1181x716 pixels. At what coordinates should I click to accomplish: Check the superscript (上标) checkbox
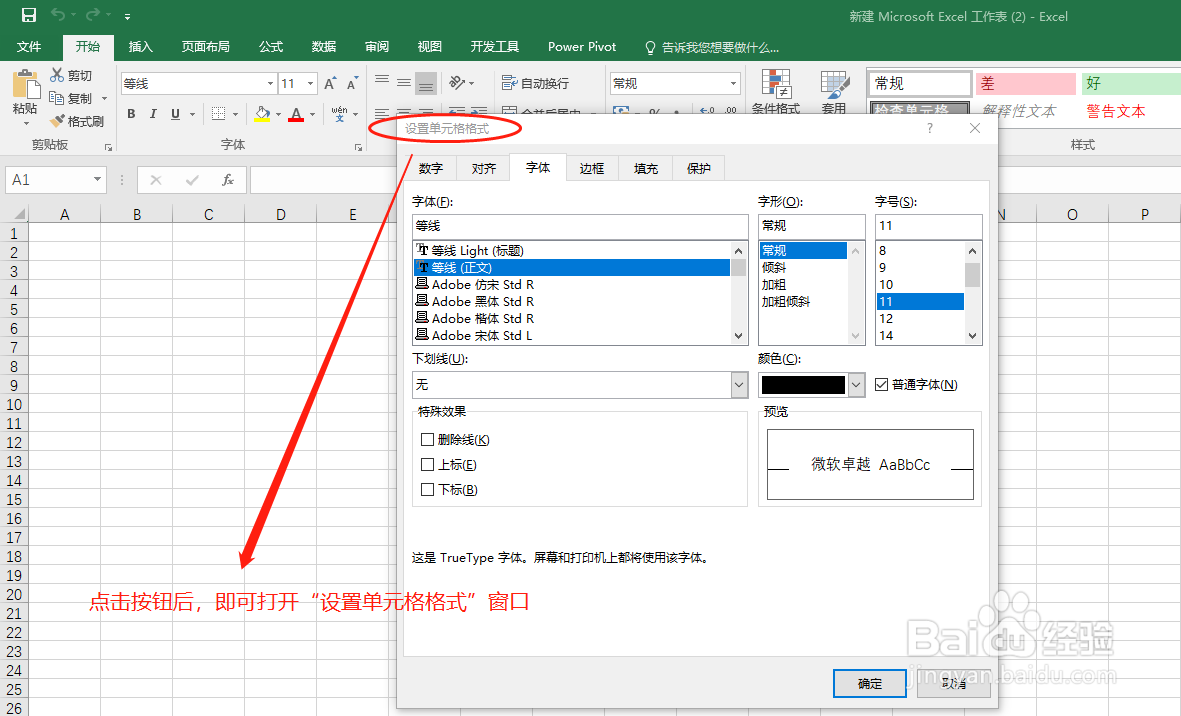[x=427, y=465]
